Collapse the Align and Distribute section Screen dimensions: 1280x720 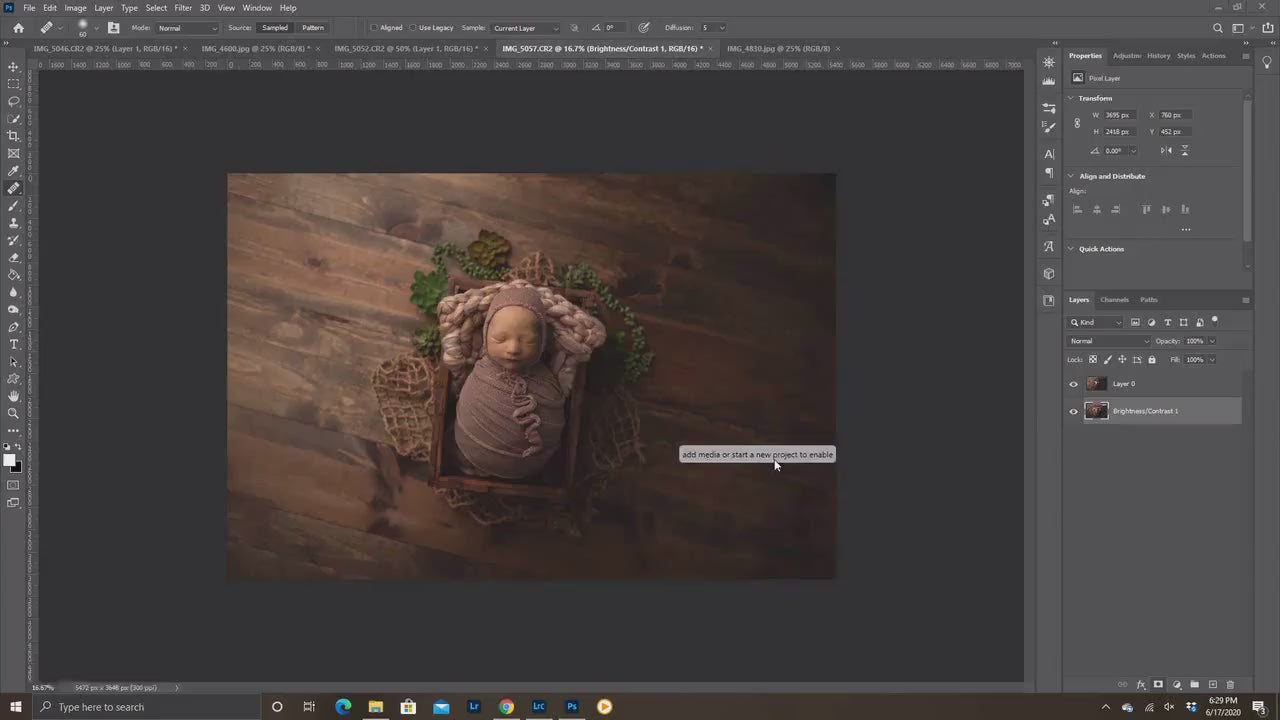pyautogui.click(x=1071, y=176)
